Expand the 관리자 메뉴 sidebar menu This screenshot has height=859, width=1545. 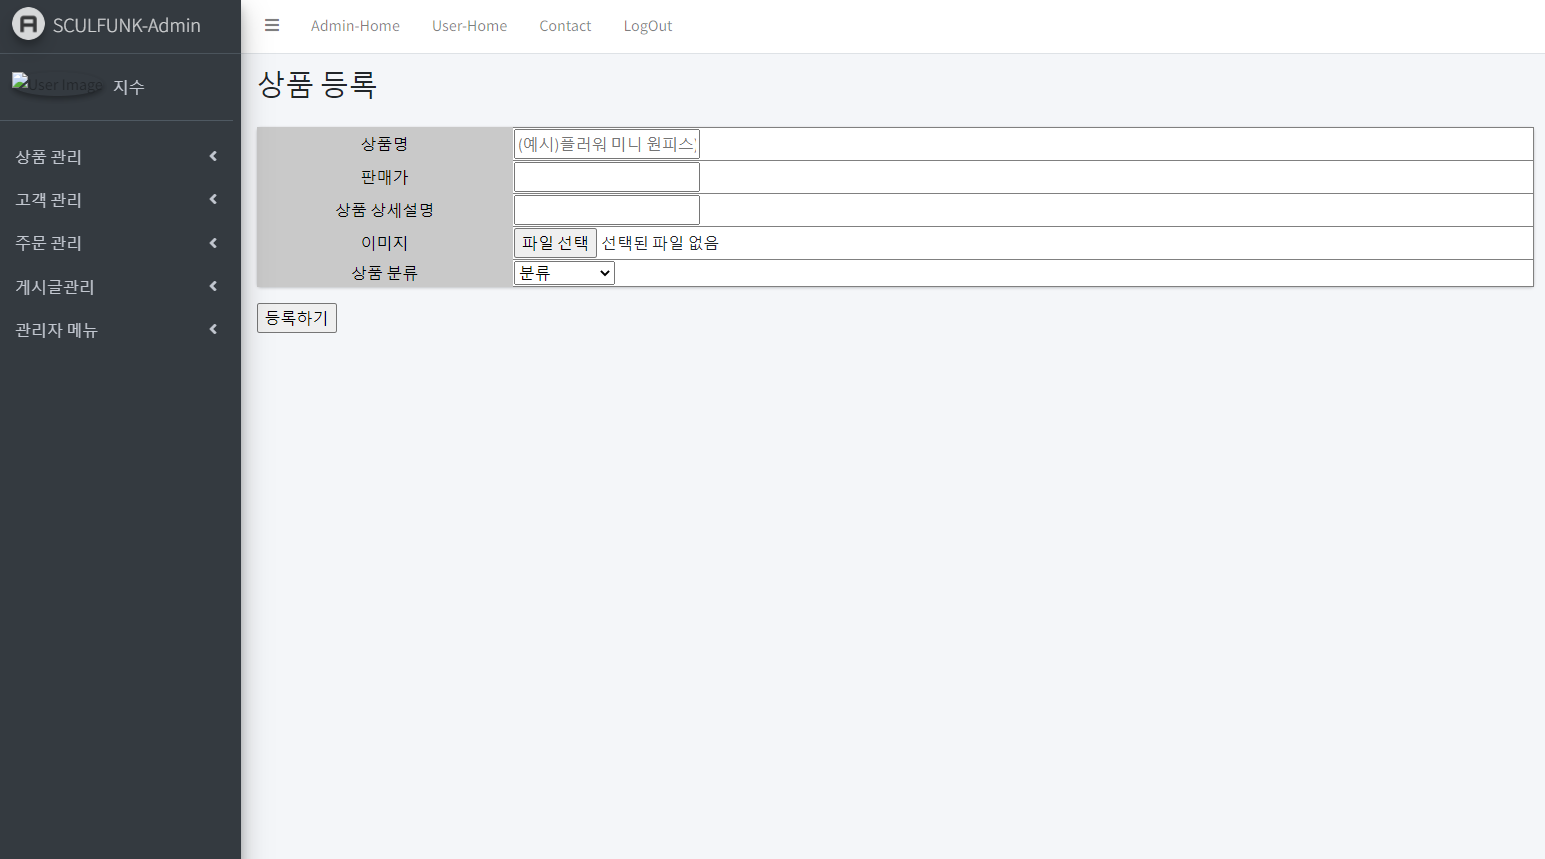pyautogui.click(x=116, y=330)
